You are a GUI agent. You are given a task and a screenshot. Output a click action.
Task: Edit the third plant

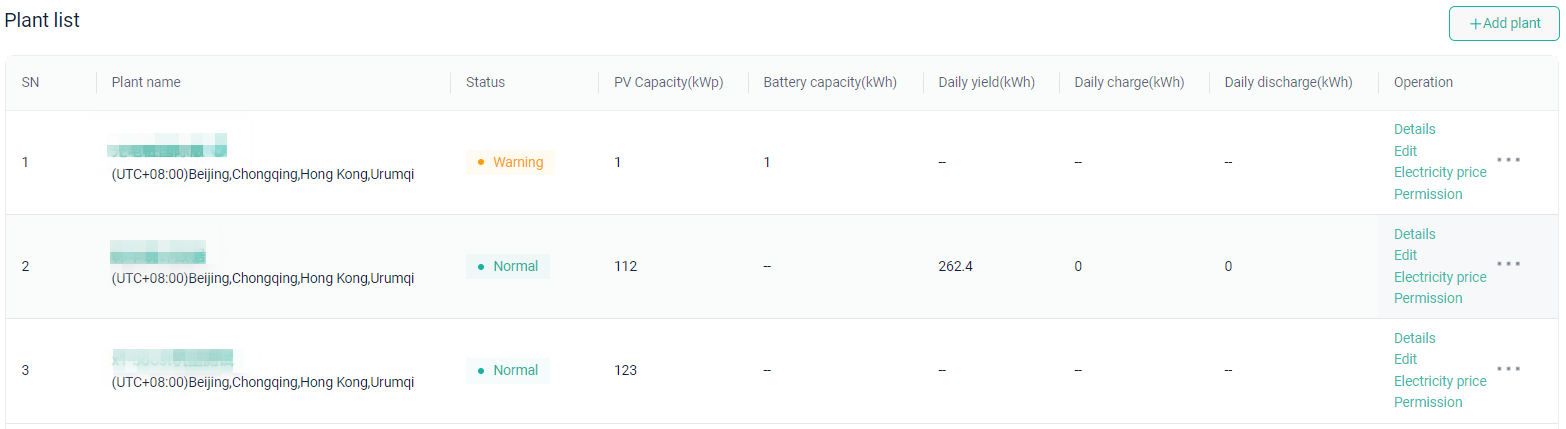1405,359
